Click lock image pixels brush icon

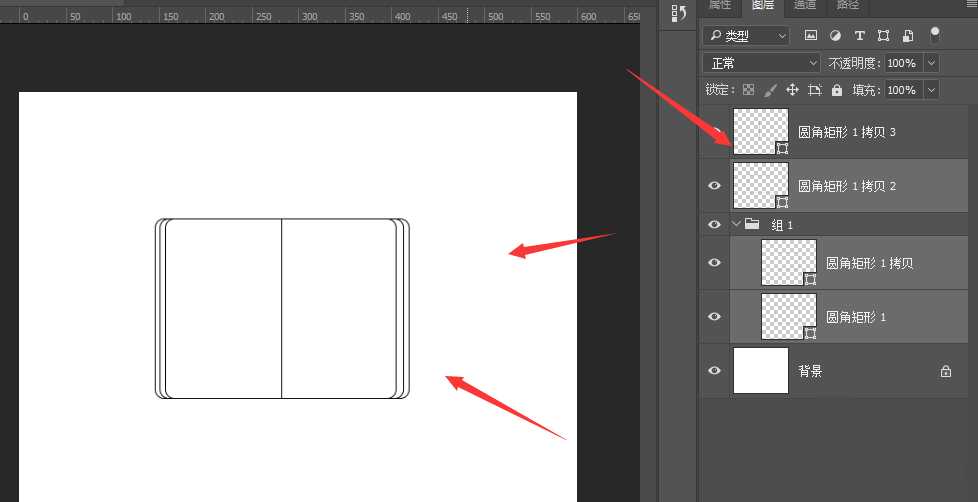pyautogui.click(x=770, y=90)
